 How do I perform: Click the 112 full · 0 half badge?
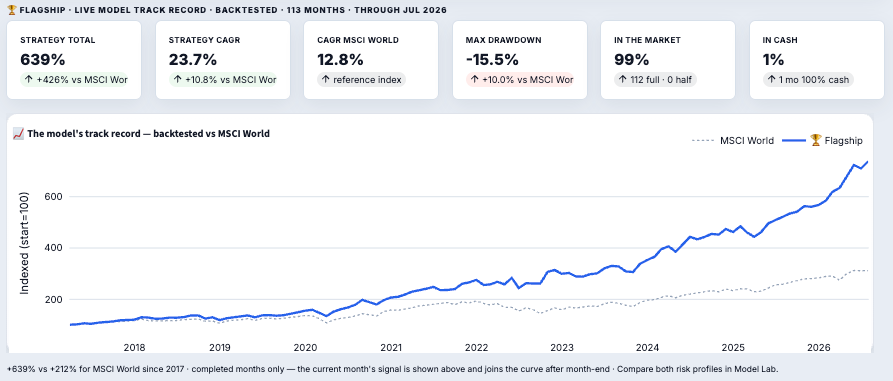[656, 80]
